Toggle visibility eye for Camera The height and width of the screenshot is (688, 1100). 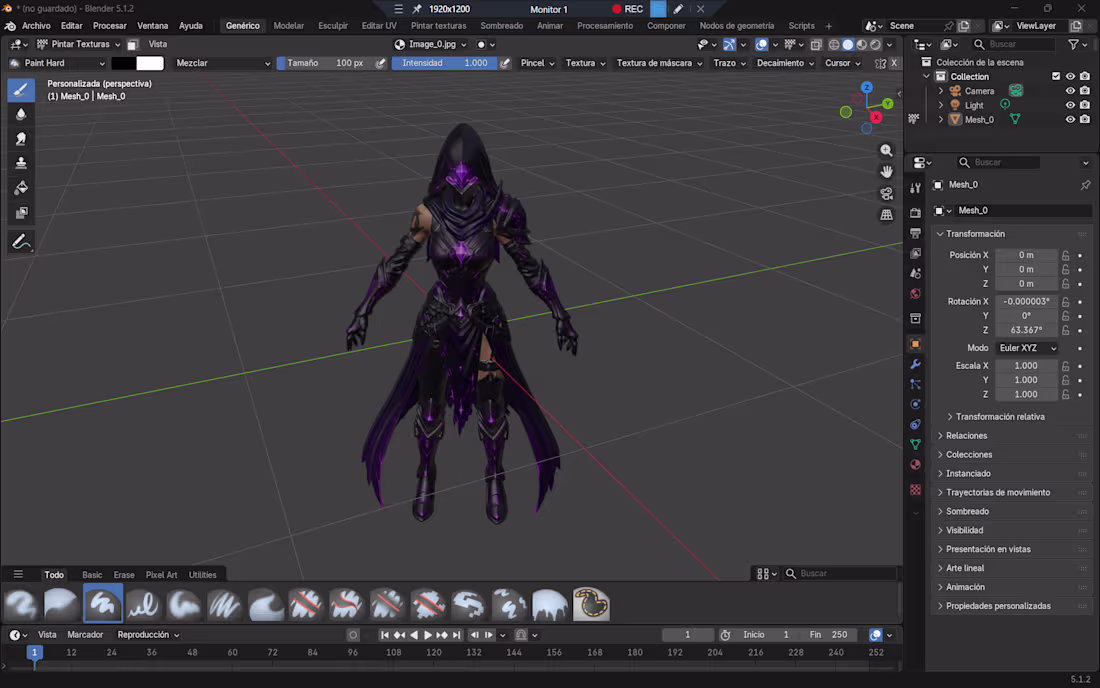pyautogui.click(x=1070, y=91)
